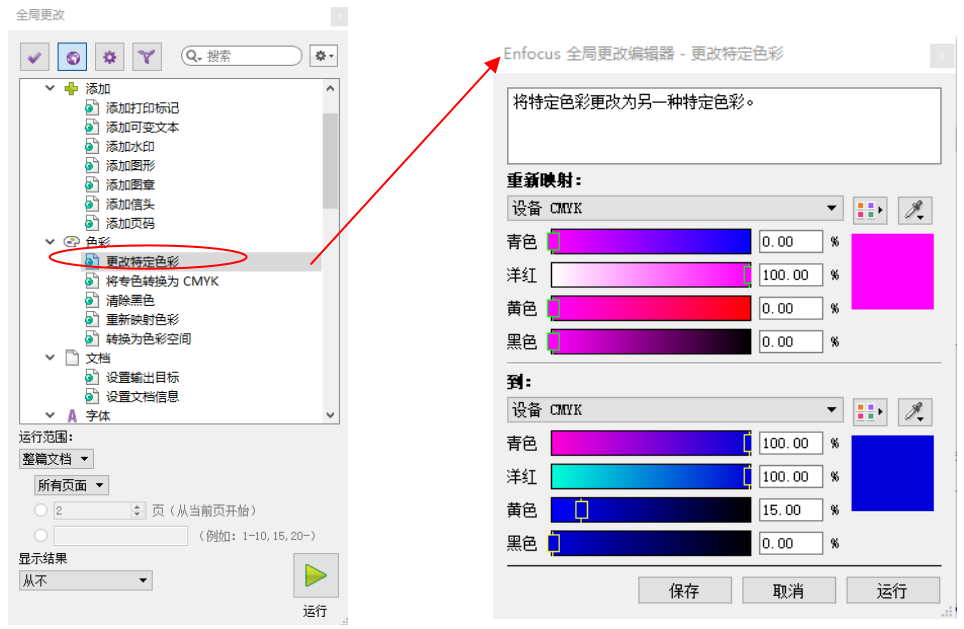Click the purple checkmark toolbar icon
964x629 pixels.
coord(33,58)
